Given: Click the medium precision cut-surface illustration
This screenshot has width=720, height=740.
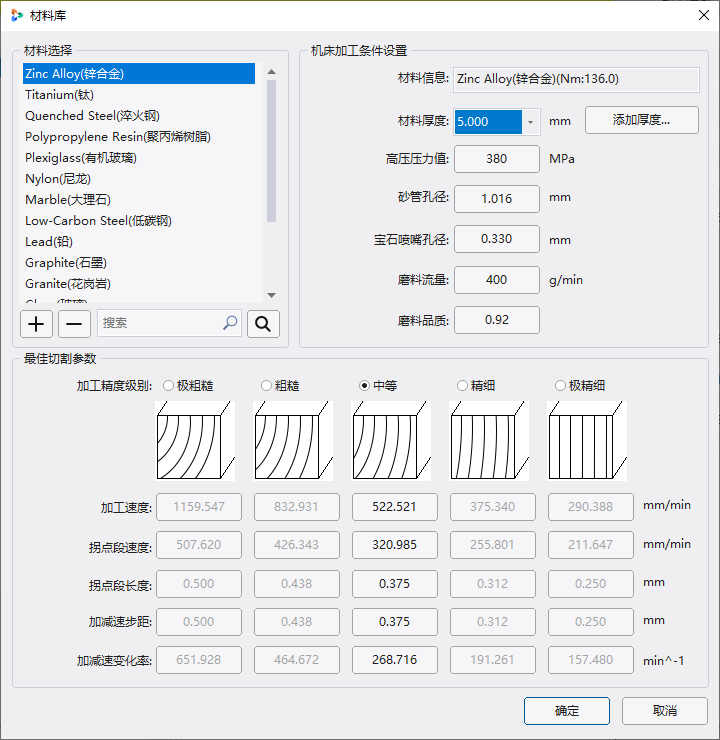Looking at the screenshot, I should [x=390, y=443].
